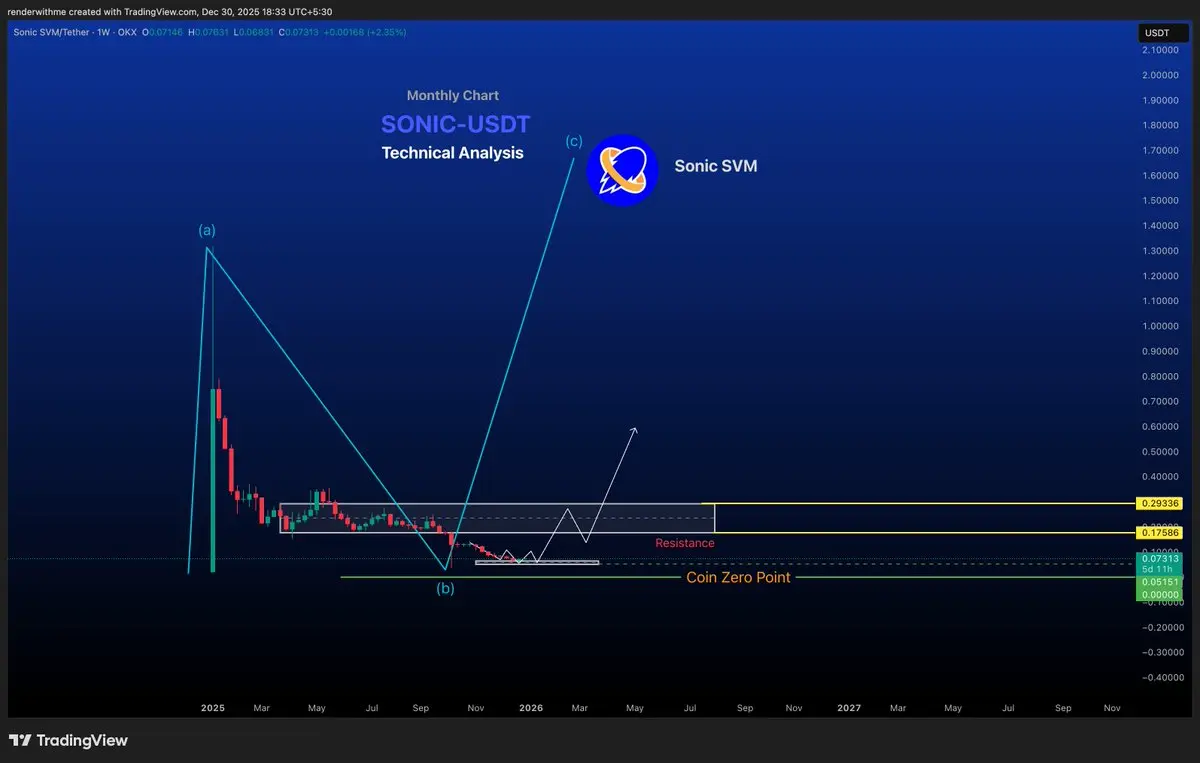
Task: Select the Resistance text label
Action: 685,543
